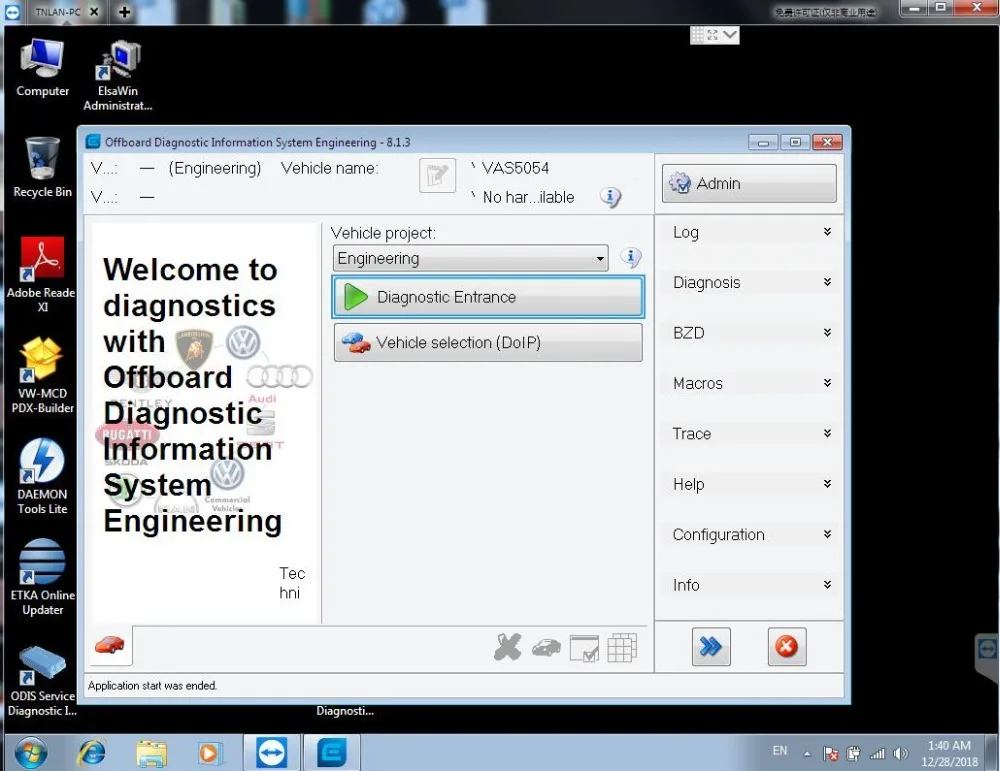Click the grid table icon in bottom toolbar
The image size is (1000, 771).
tap(622, 648)
